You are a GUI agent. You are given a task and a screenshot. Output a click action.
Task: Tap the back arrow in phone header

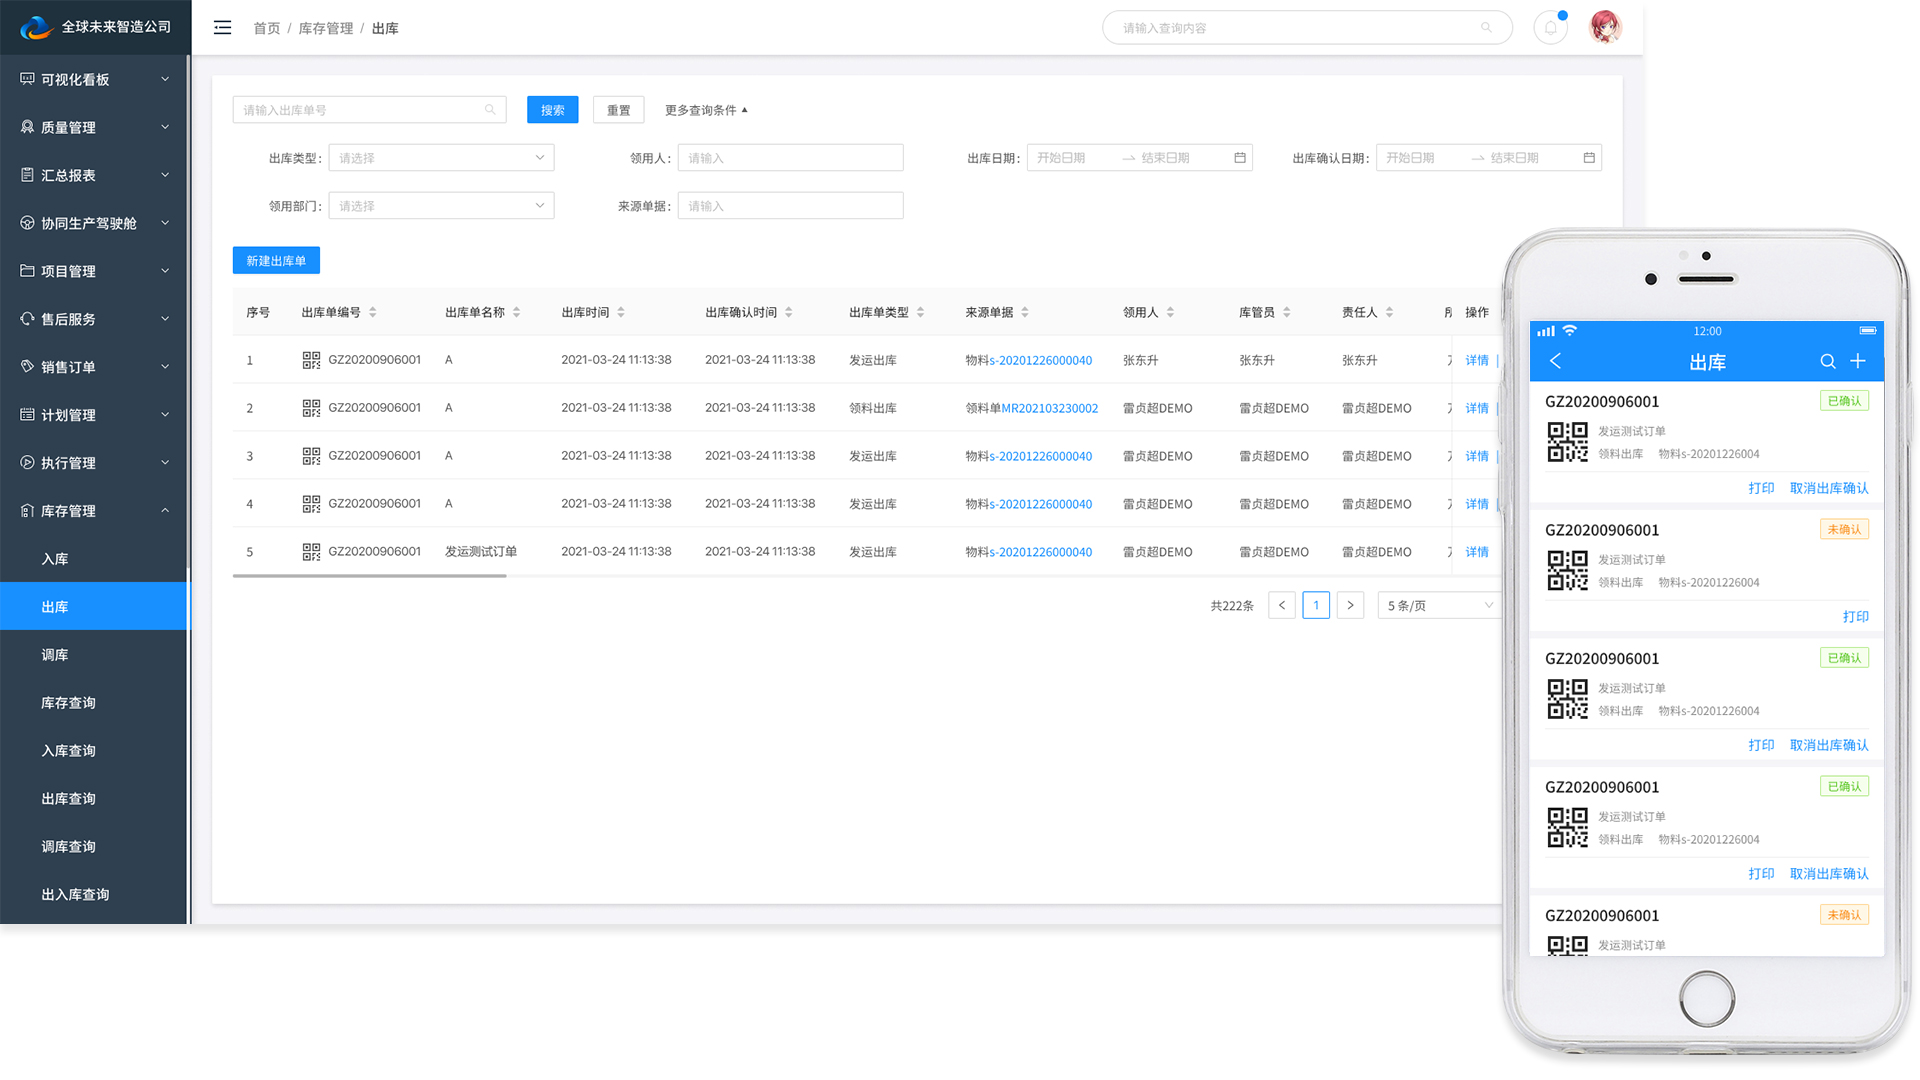pyautogui.click(x=1556, y=362)
